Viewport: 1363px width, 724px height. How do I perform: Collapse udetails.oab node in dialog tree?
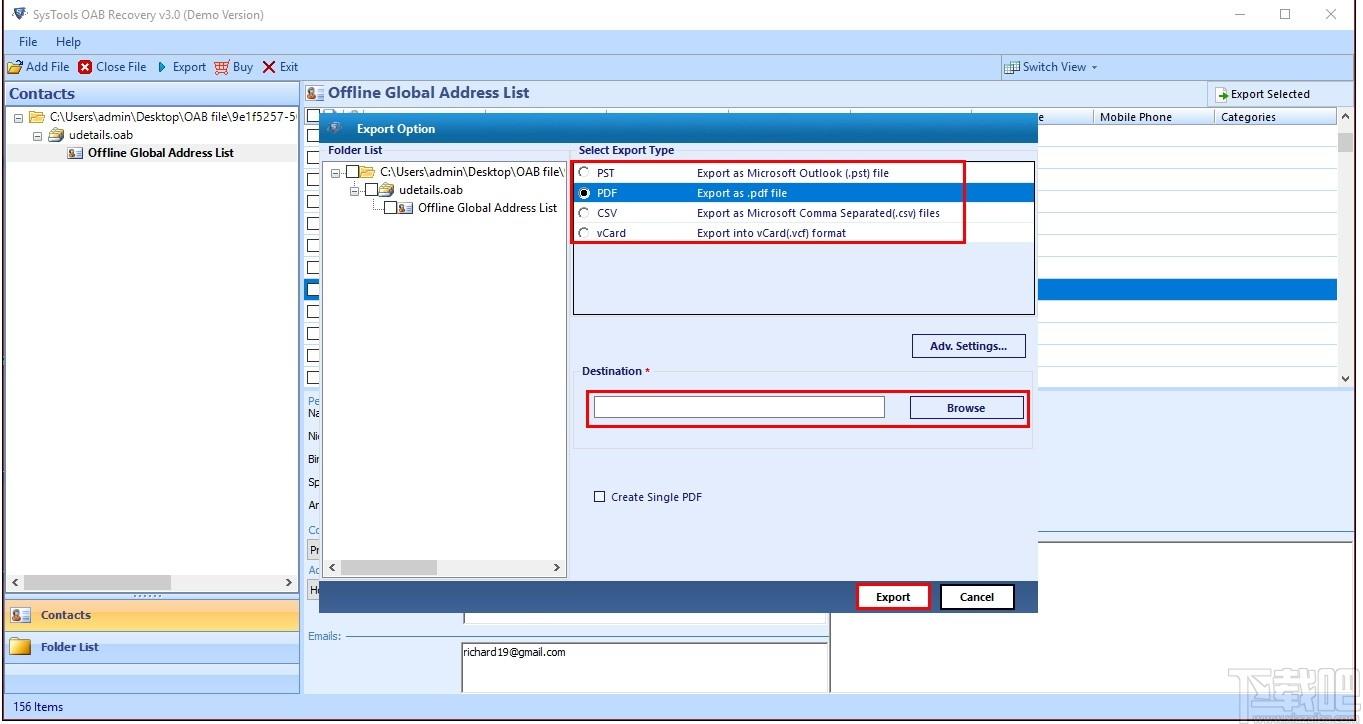tap(354, 190)
